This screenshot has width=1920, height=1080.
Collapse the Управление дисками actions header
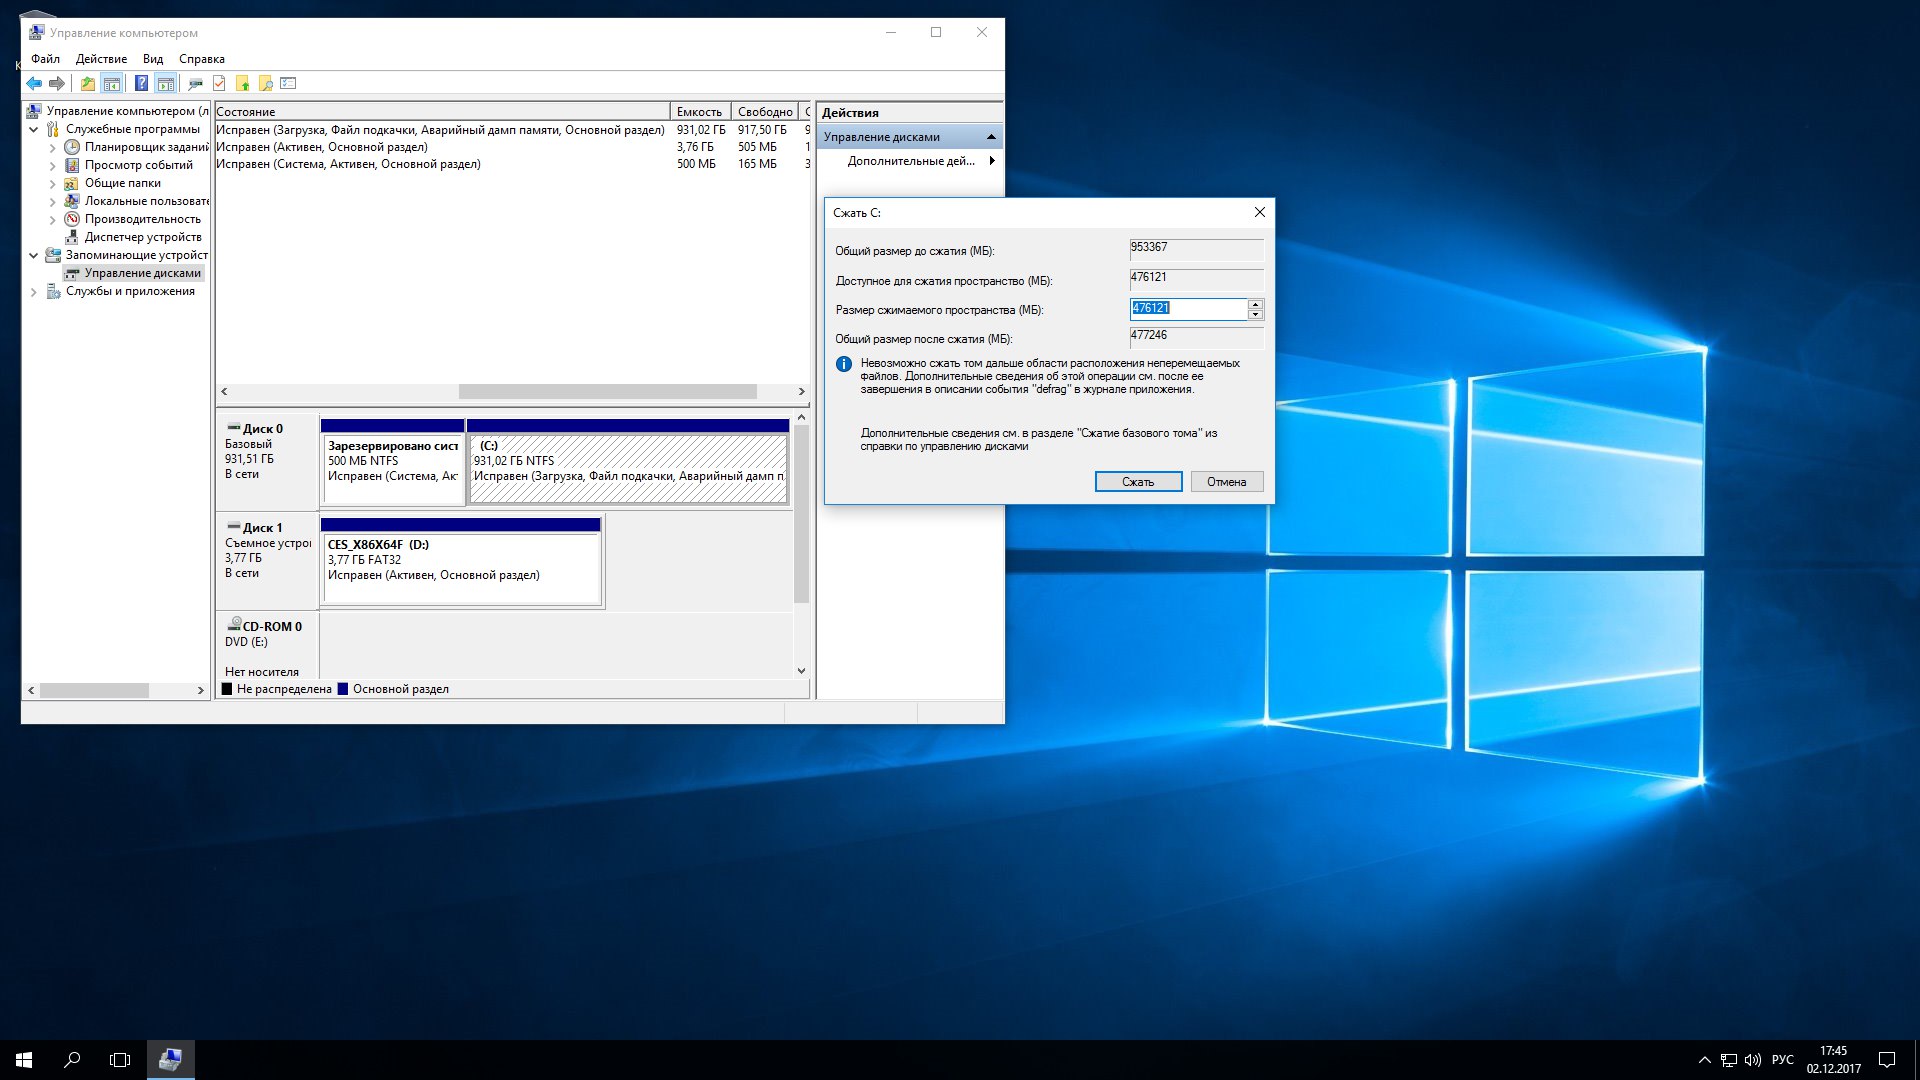click(991, 137)
